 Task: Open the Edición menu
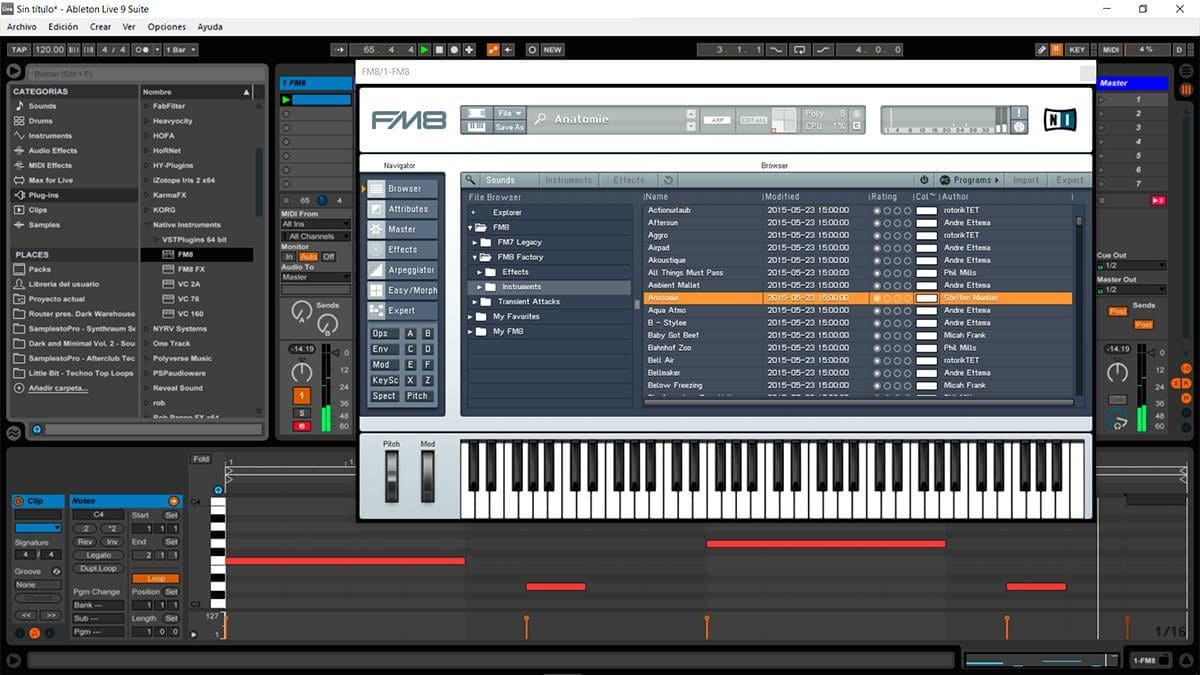[x=63, y=27]
